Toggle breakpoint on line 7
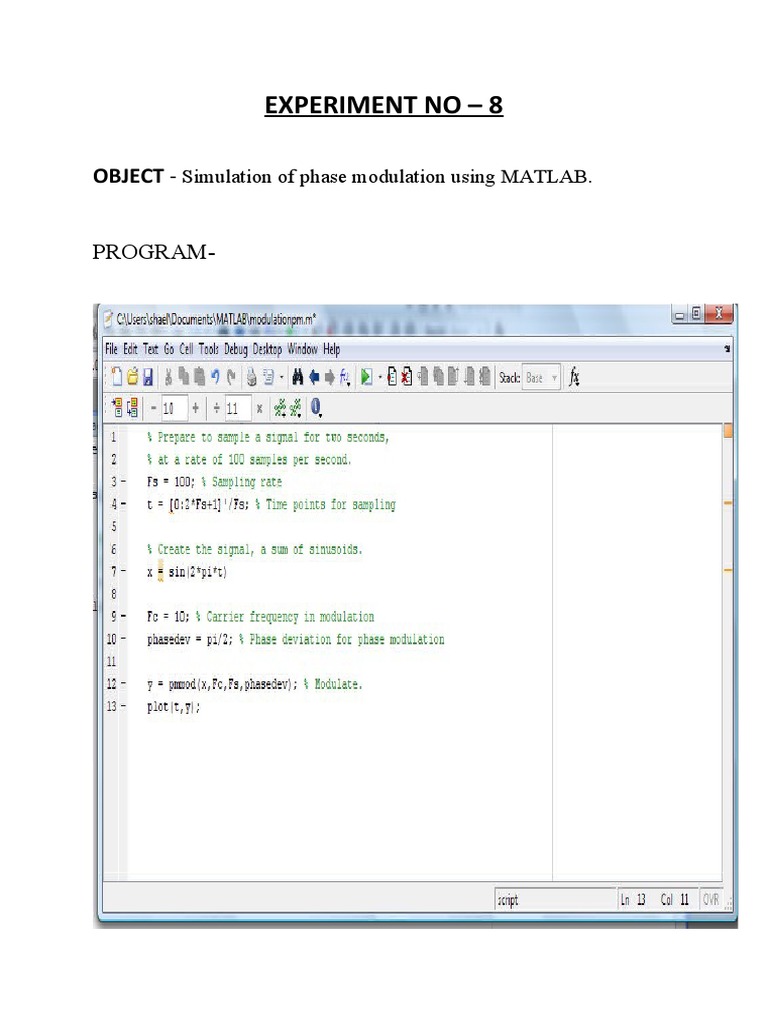768x1024 pixels. pos(123,571)
